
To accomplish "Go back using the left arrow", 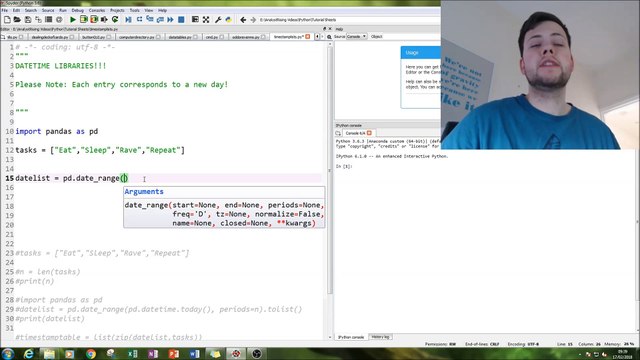I will 243,20.
